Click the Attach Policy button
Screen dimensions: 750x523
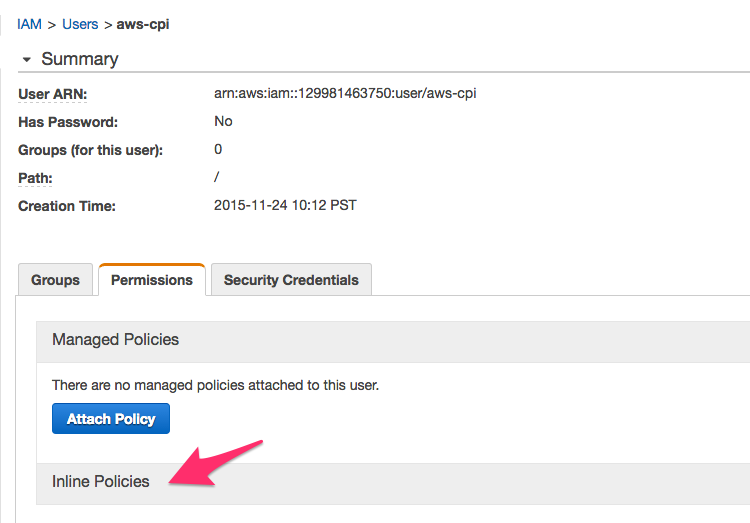click(110, 419)
